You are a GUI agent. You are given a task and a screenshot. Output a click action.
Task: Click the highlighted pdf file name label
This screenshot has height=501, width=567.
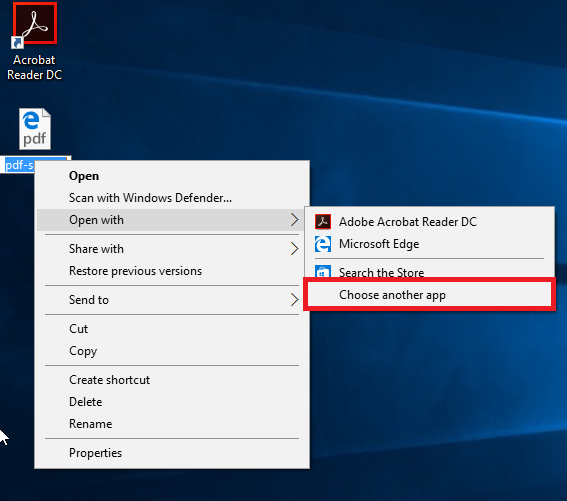pos(19,165)
